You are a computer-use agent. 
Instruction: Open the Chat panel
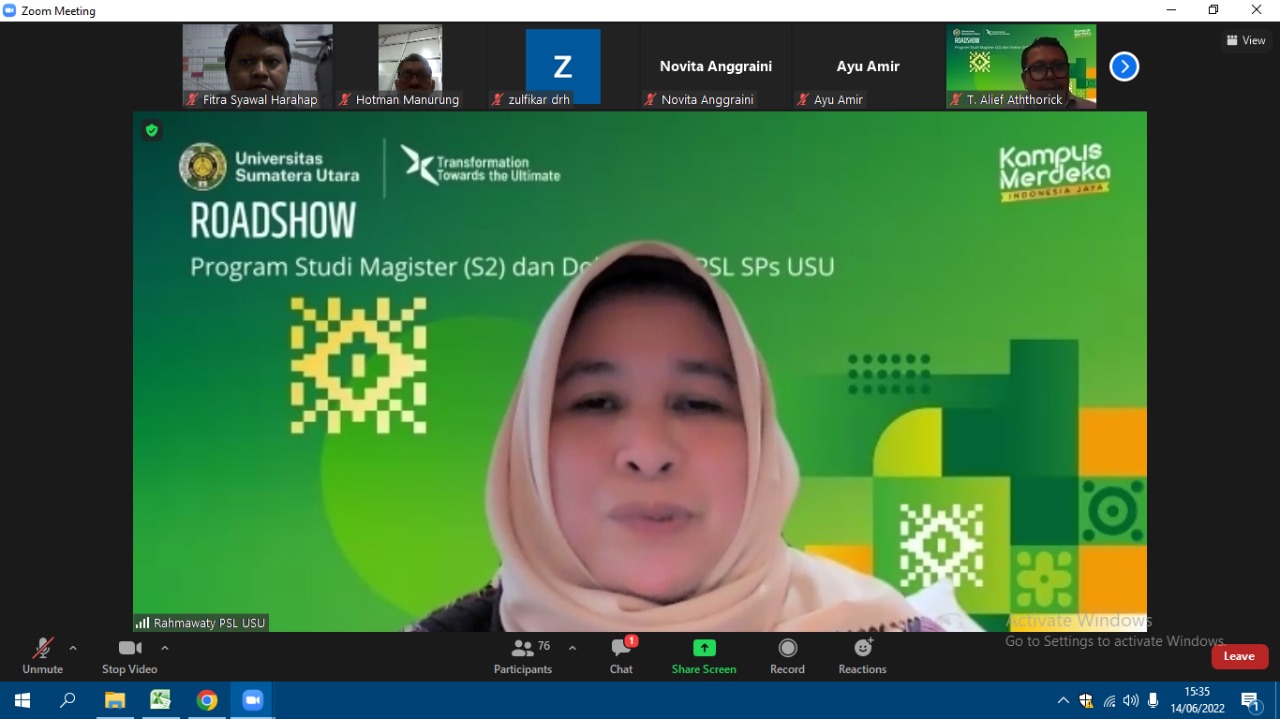click(621, 656)
